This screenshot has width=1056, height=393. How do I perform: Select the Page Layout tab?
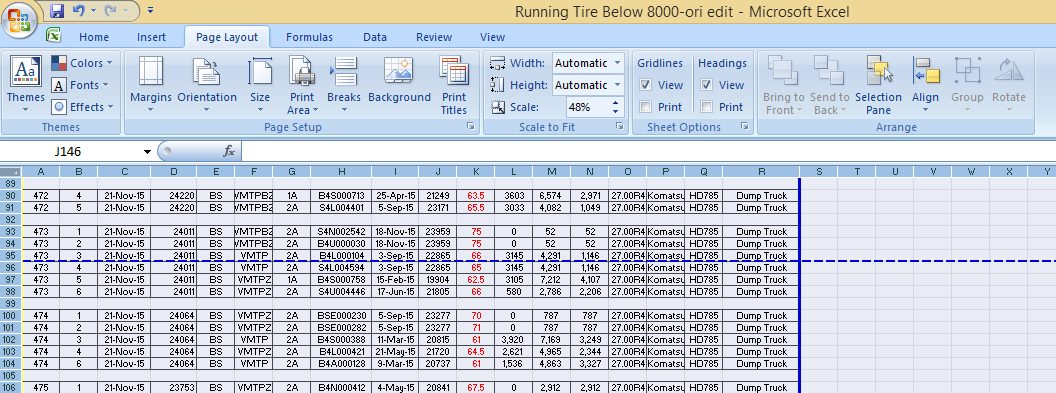227,37
